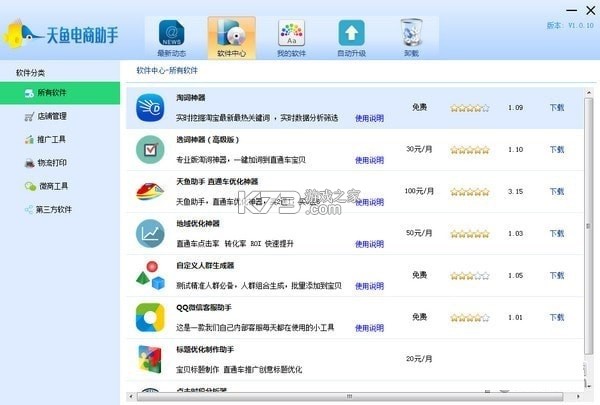Viewport: 600px width, 405px height.
Task: Open 使用说明 for 自定义人群生成器
Action: [x=369, y=286]
